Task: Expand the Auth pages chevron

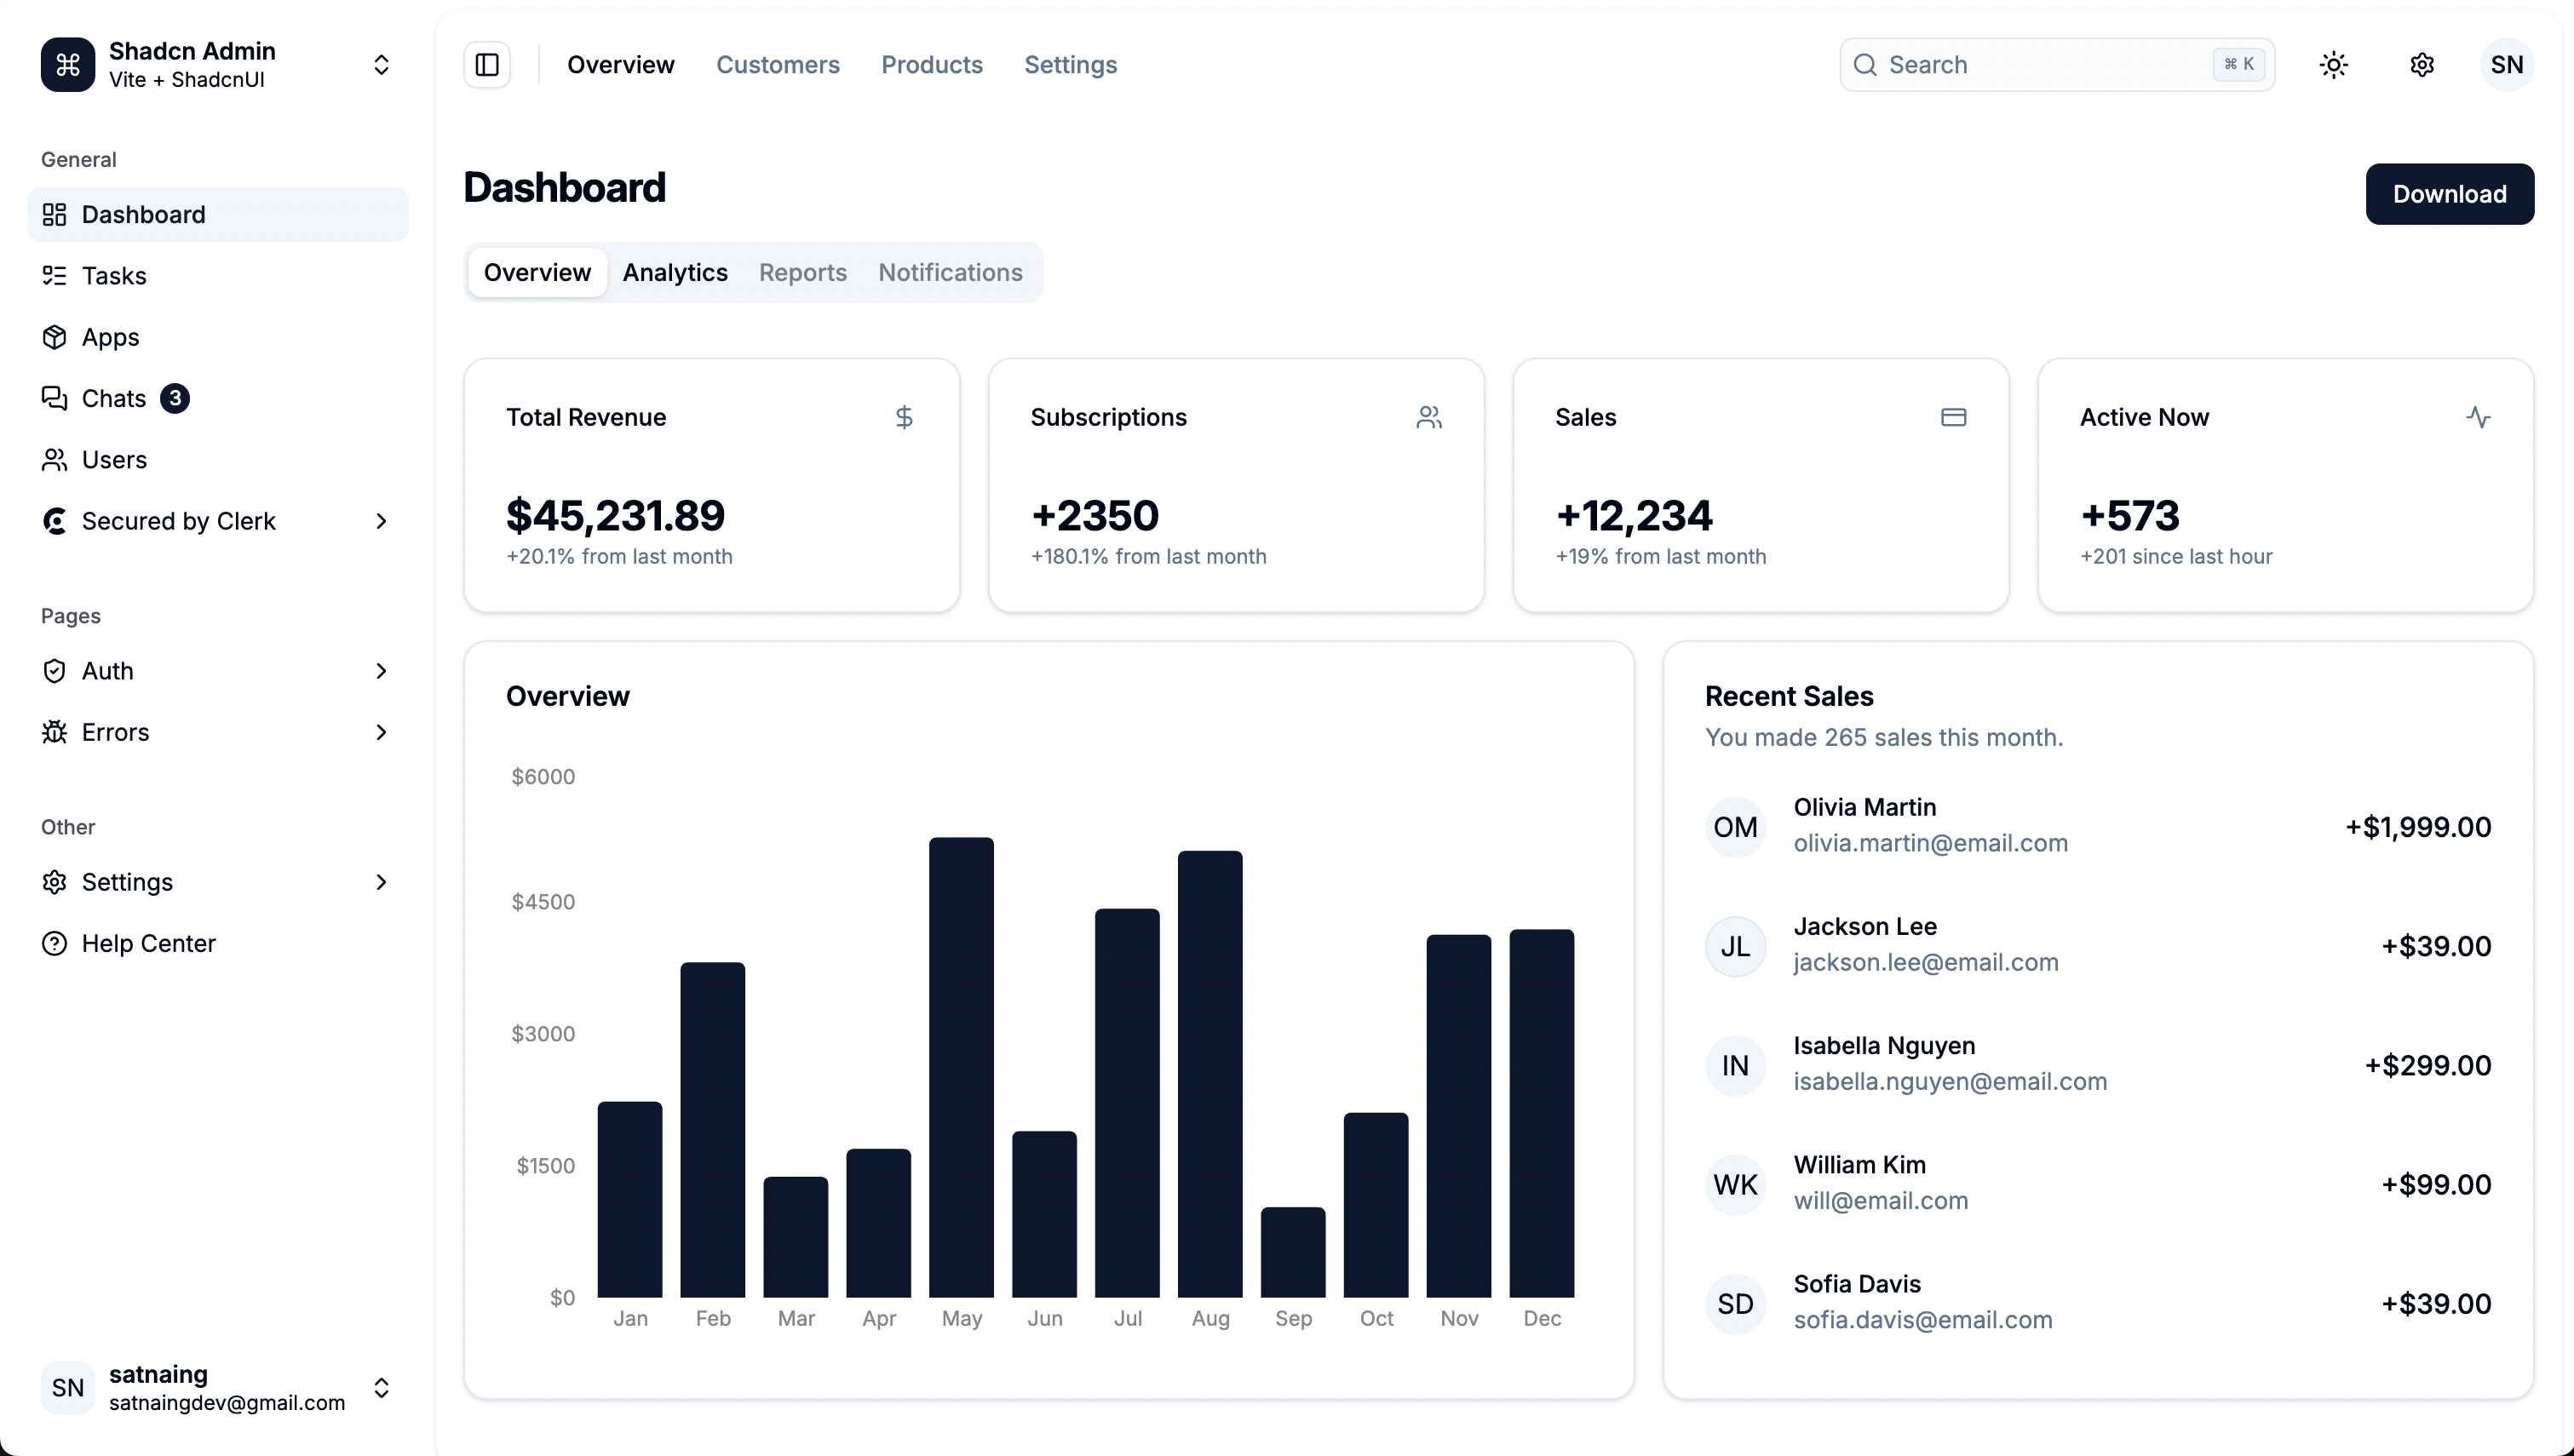Action: [381, 671]
